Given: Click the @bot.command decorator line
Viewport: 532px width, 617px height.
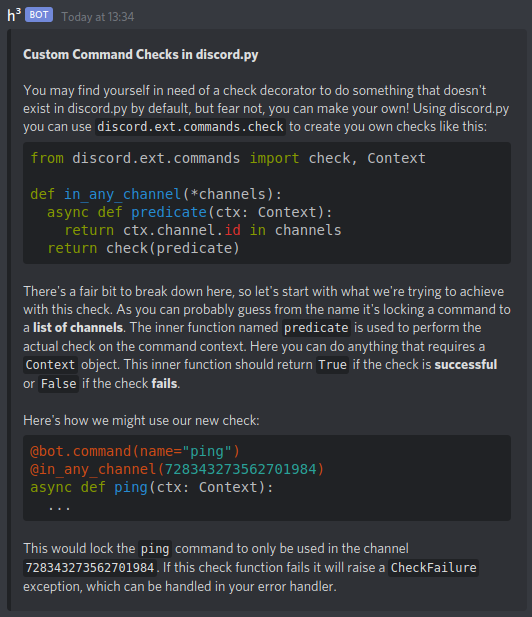Looking at the screenshot, I should pyautogui.click(x=135, y=451).
